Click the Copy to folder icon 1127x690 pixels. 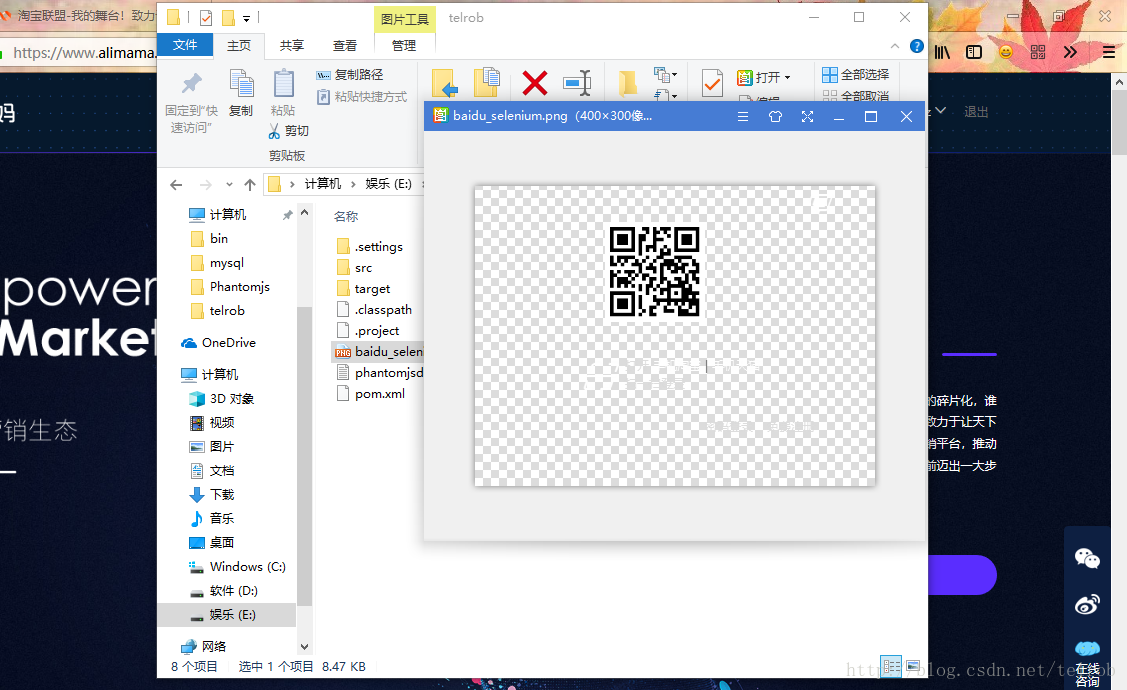pyautogui.click(x=487, y=83)
